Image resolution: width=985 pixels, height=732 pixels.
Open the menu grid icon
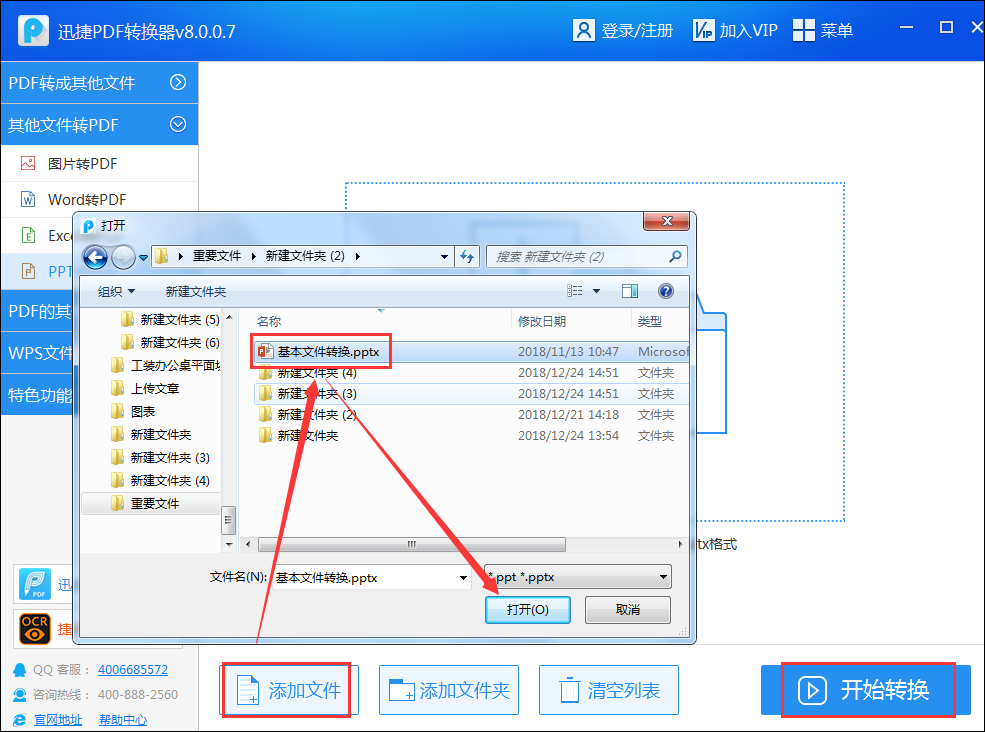tap(803, 30)
